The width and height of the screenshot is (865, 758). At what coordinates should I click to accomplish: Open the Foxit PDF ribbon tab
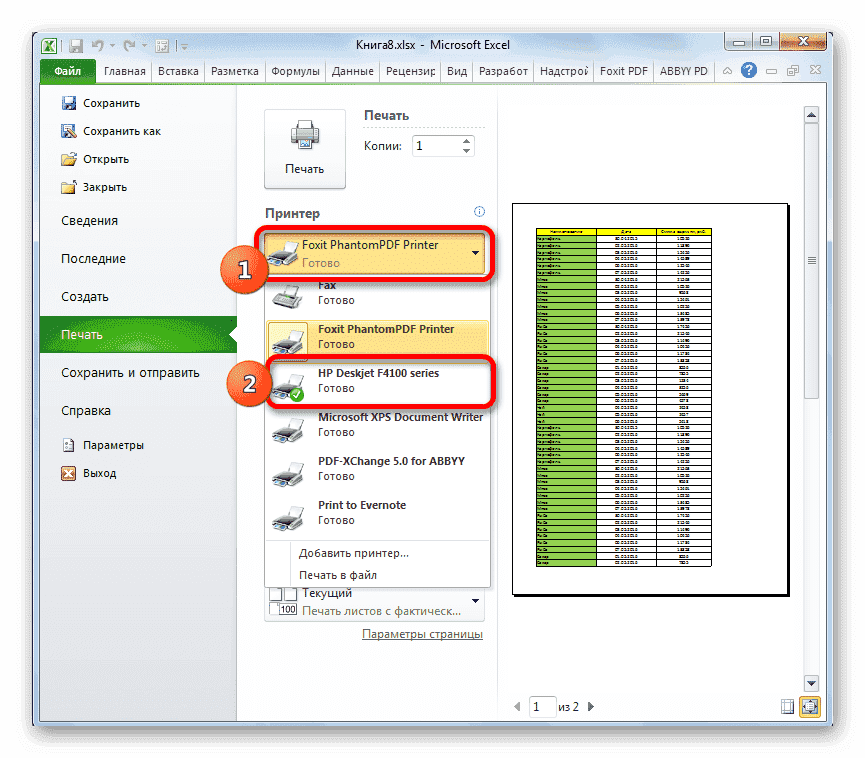tap(623, 71)
